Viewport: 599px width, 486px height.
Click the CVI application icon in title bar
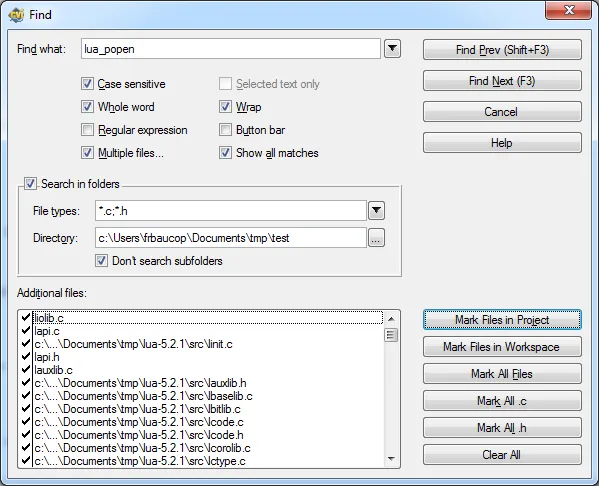click(16, 15)
